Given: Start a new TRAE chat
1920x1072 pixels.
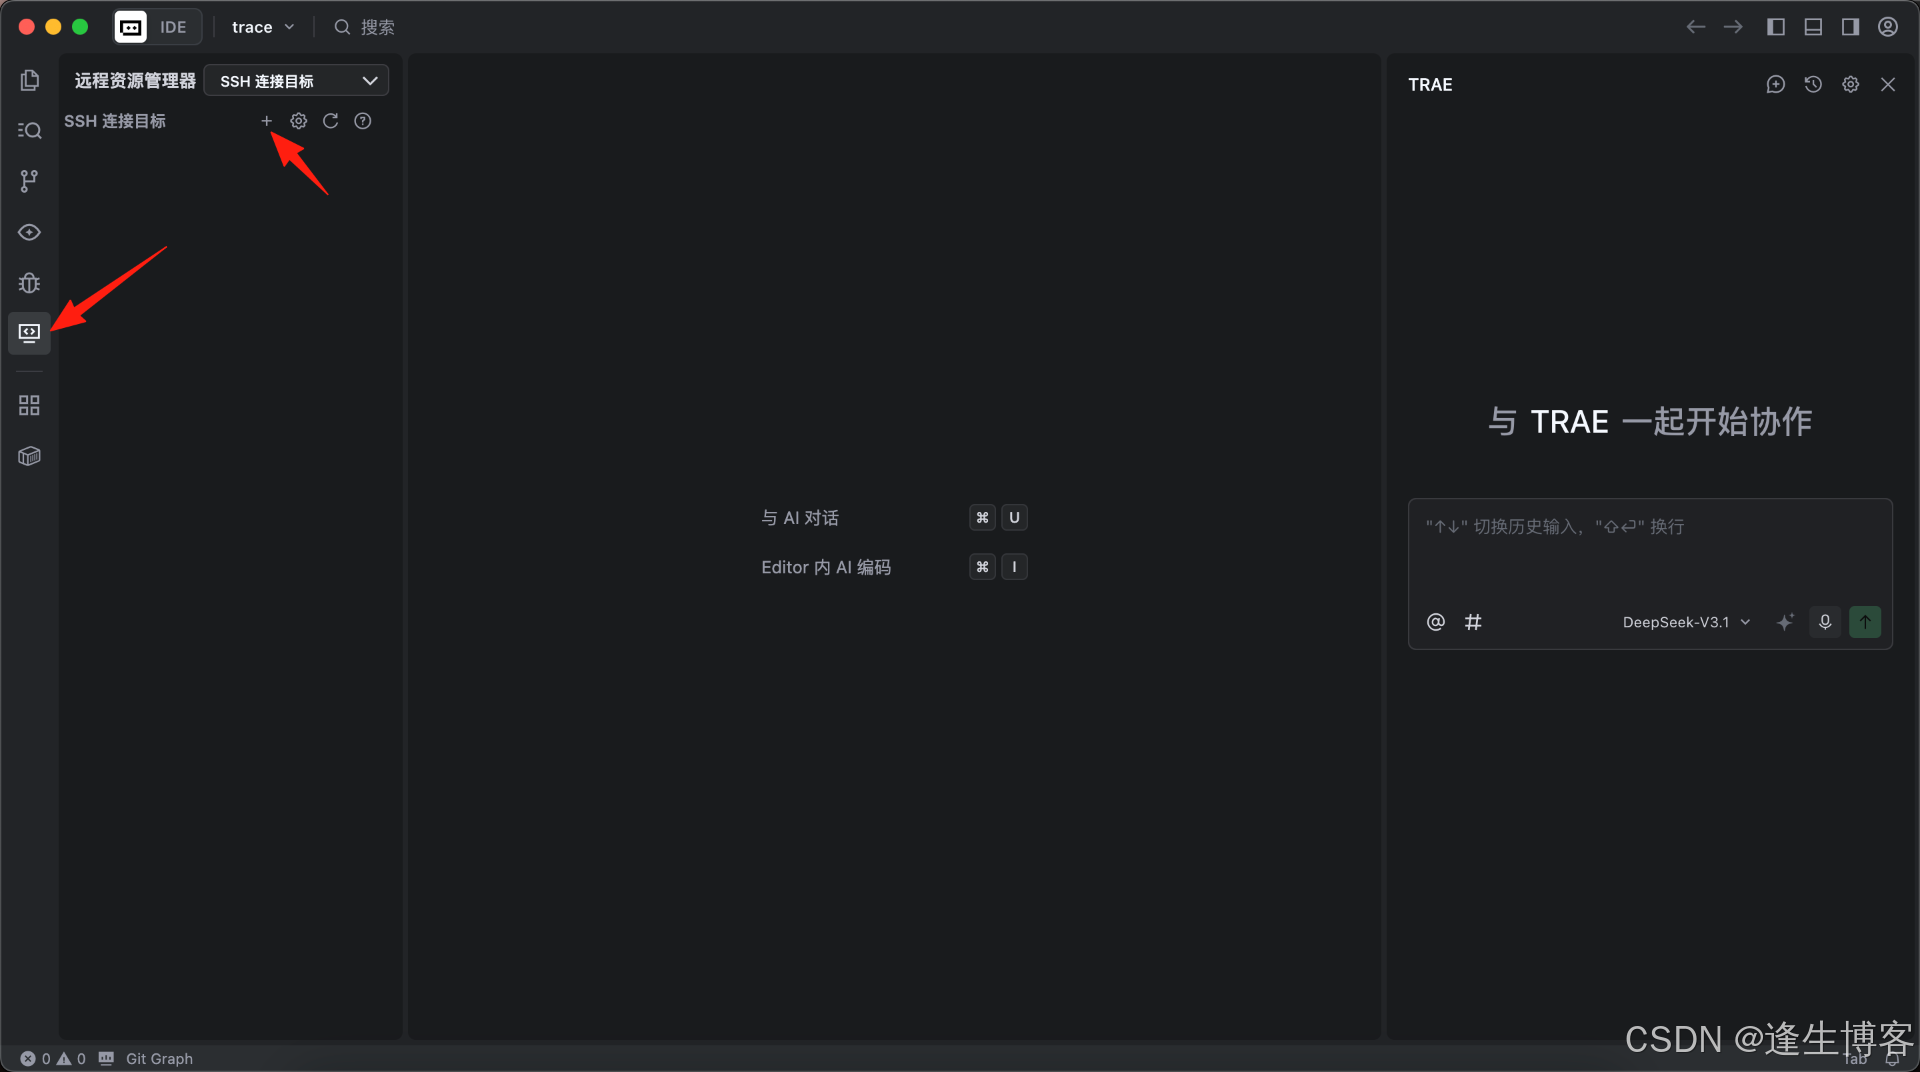Looking at the screenshot, I should [1776, 85].
